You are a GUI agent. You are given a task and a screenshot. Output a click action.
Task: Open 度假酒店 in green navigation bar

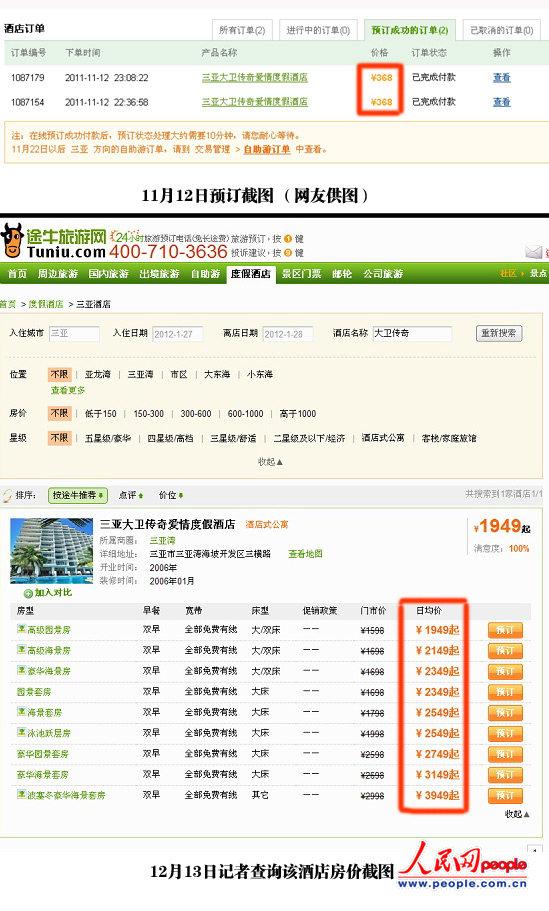click(x=250, y=274)
